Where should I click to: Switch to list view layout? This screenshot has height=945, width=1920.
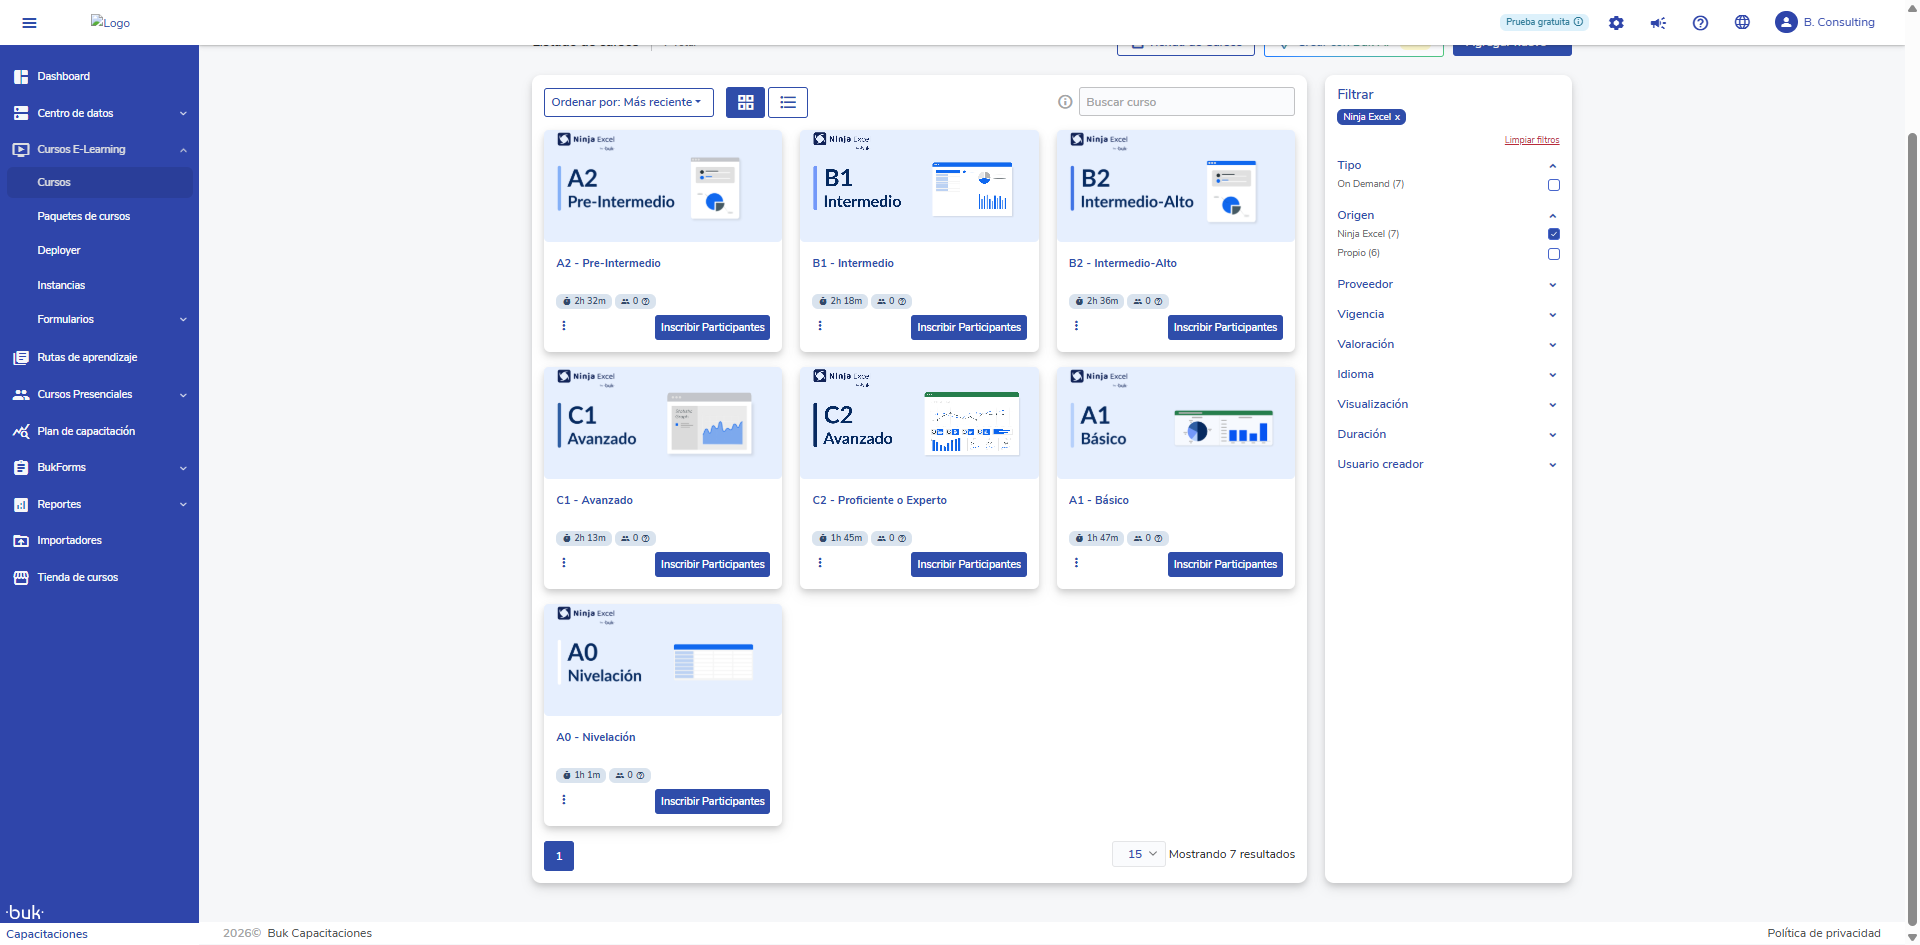[788, 102]
